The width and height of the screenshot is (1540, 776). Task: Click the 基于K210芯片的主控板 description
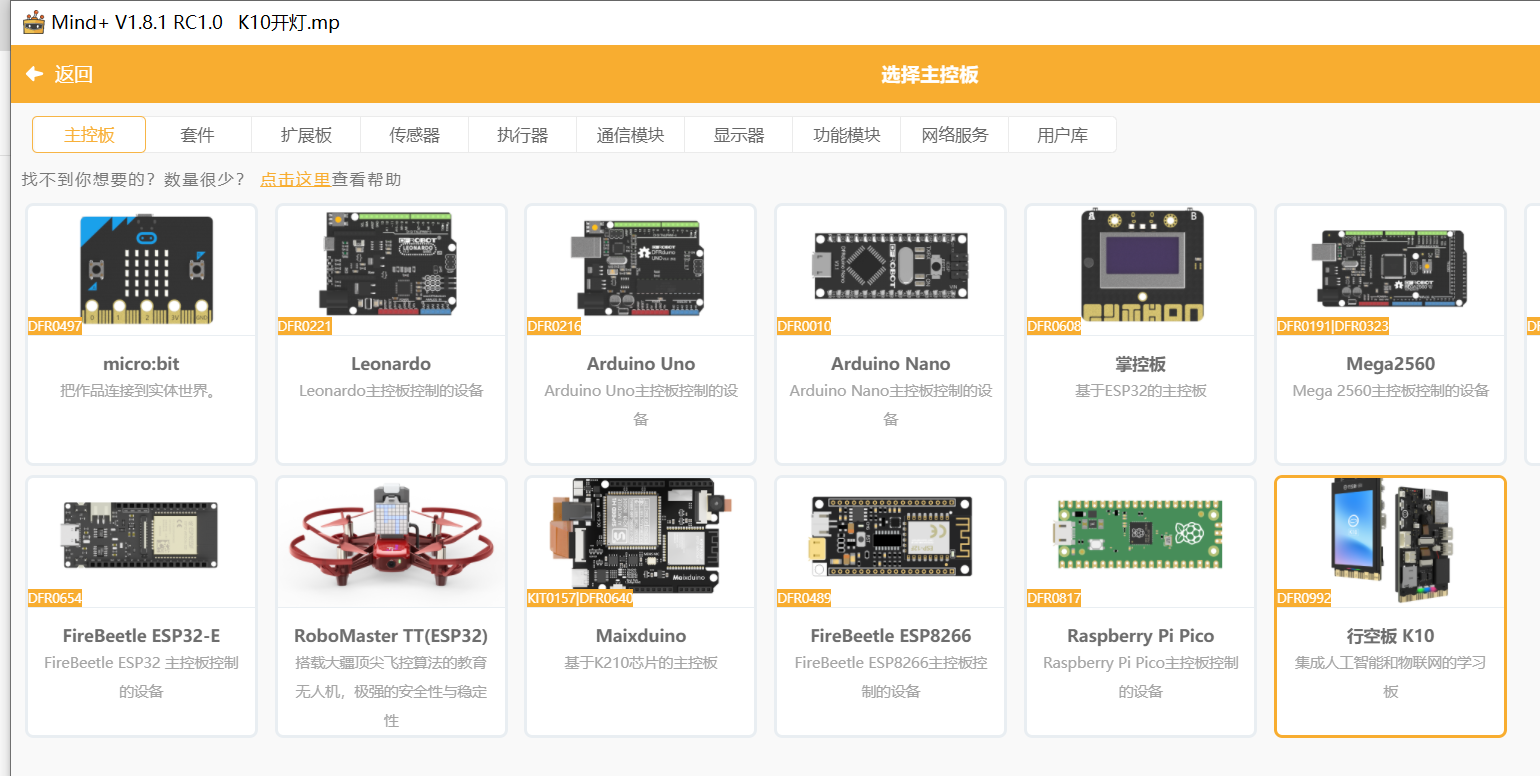coord(641,663)
